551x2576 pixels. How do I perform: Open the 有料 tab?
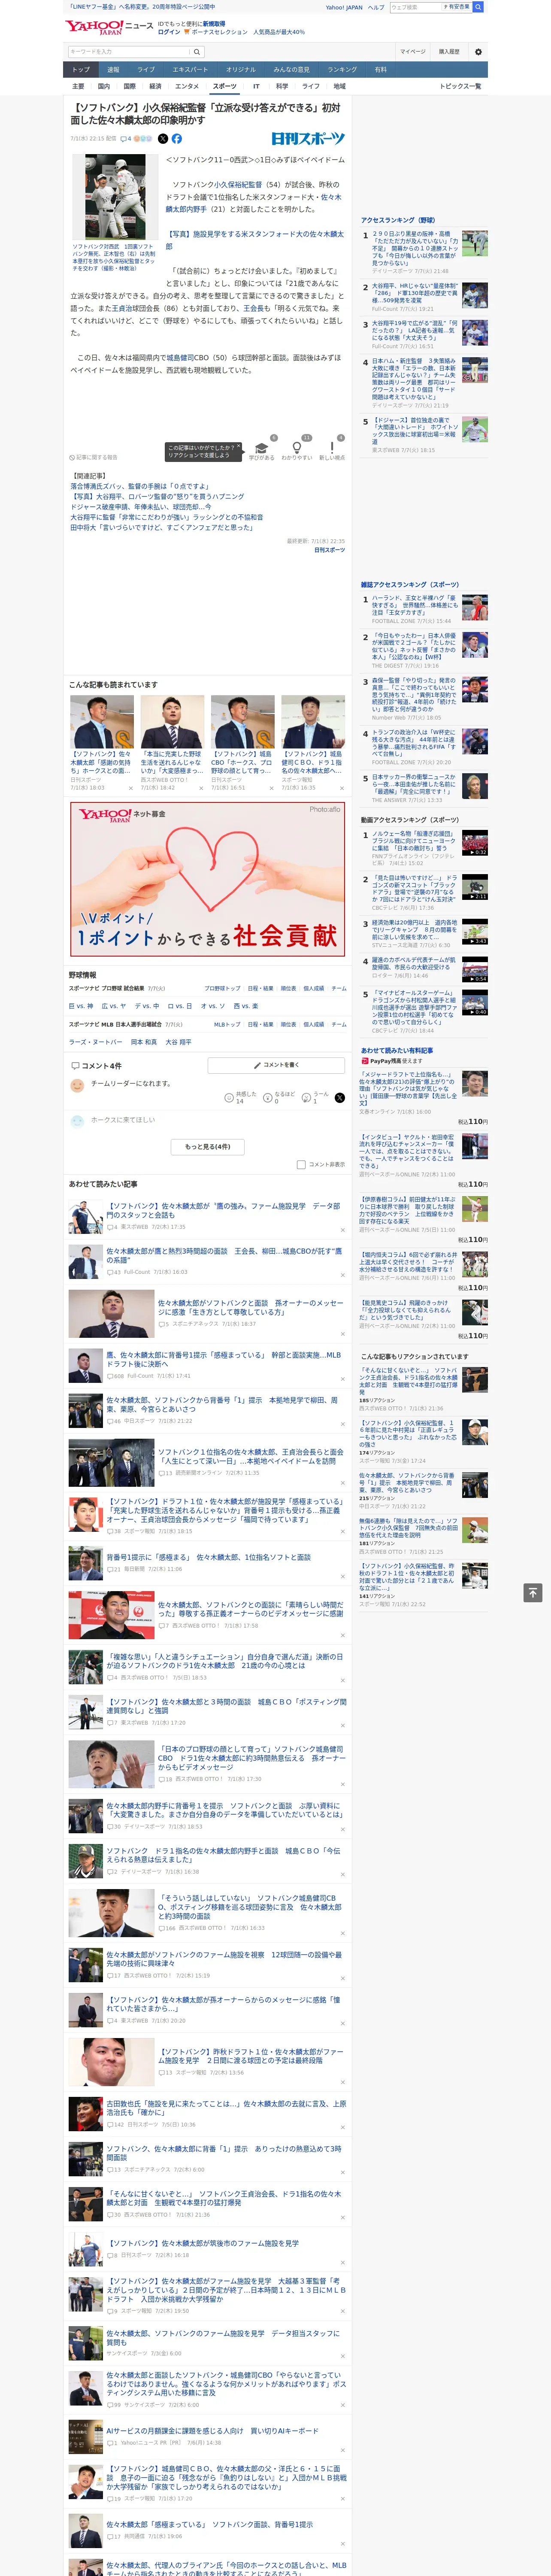tap(380, 70)
